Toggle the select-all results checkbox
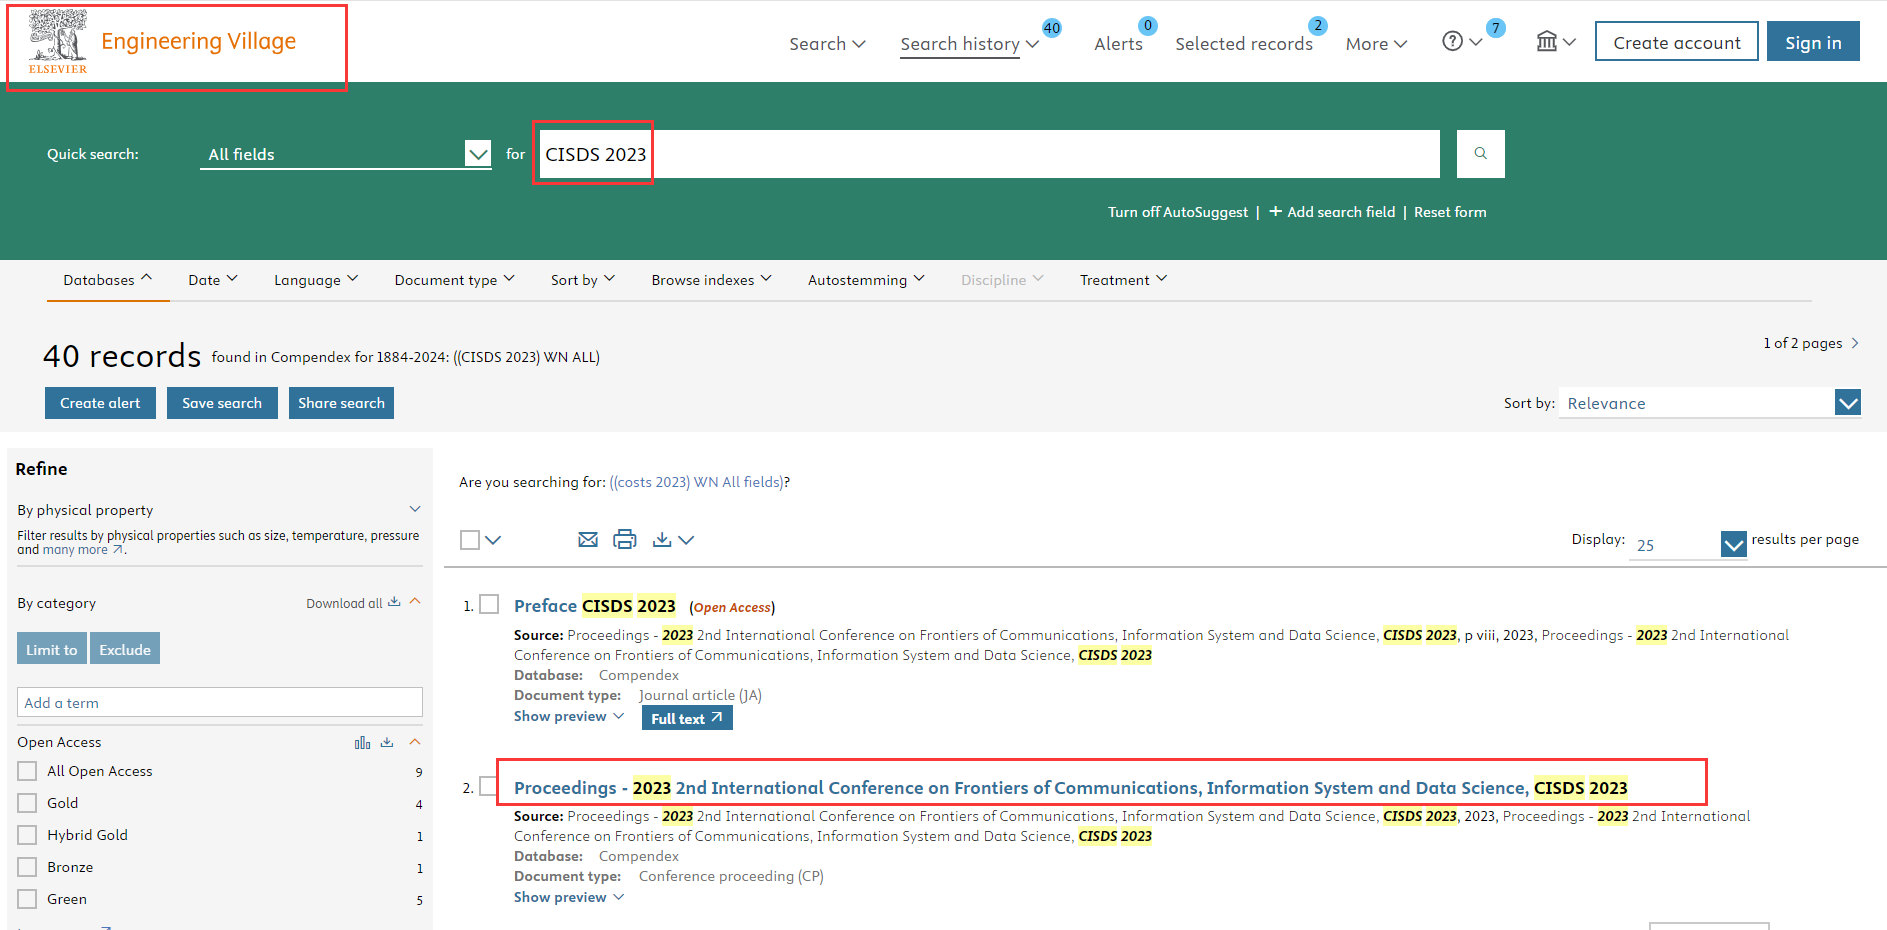The width and height of the screenshot is (1887, 930). [x=470, y=540]
